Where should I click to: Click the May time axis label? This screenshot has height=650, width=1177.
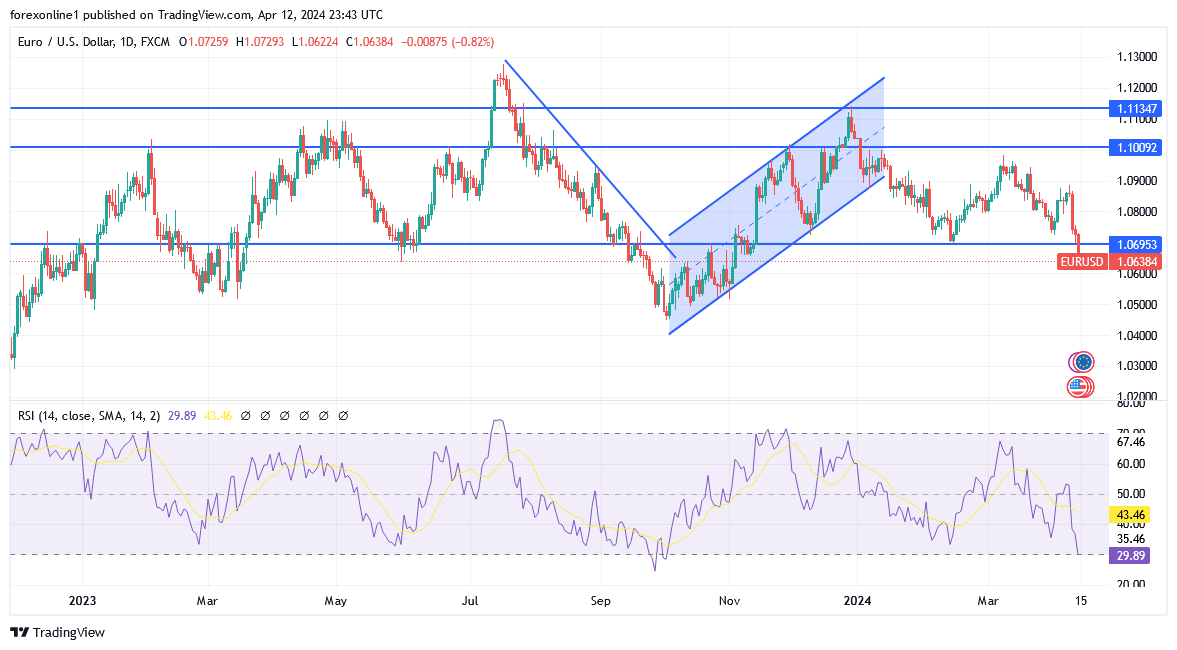tap(336, 601)
